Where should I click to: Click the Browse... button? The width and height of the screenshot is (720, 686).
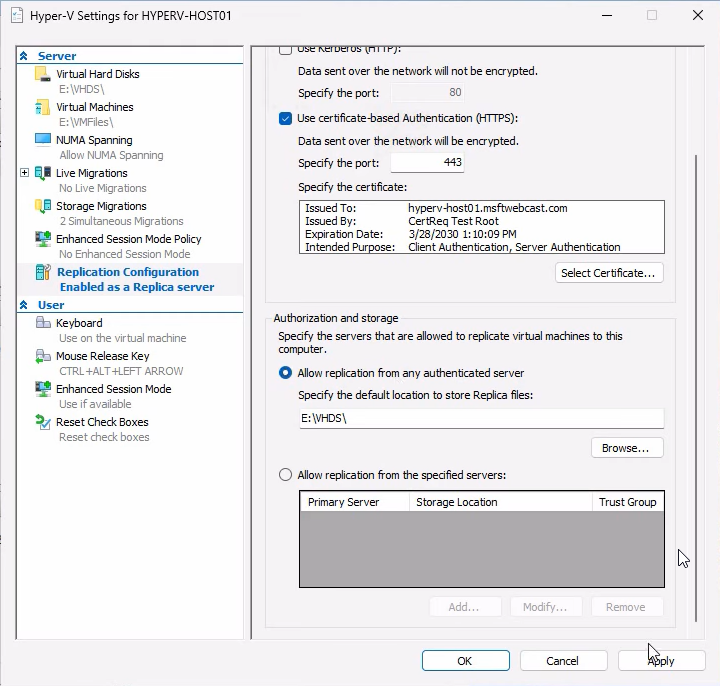point(627,448)
